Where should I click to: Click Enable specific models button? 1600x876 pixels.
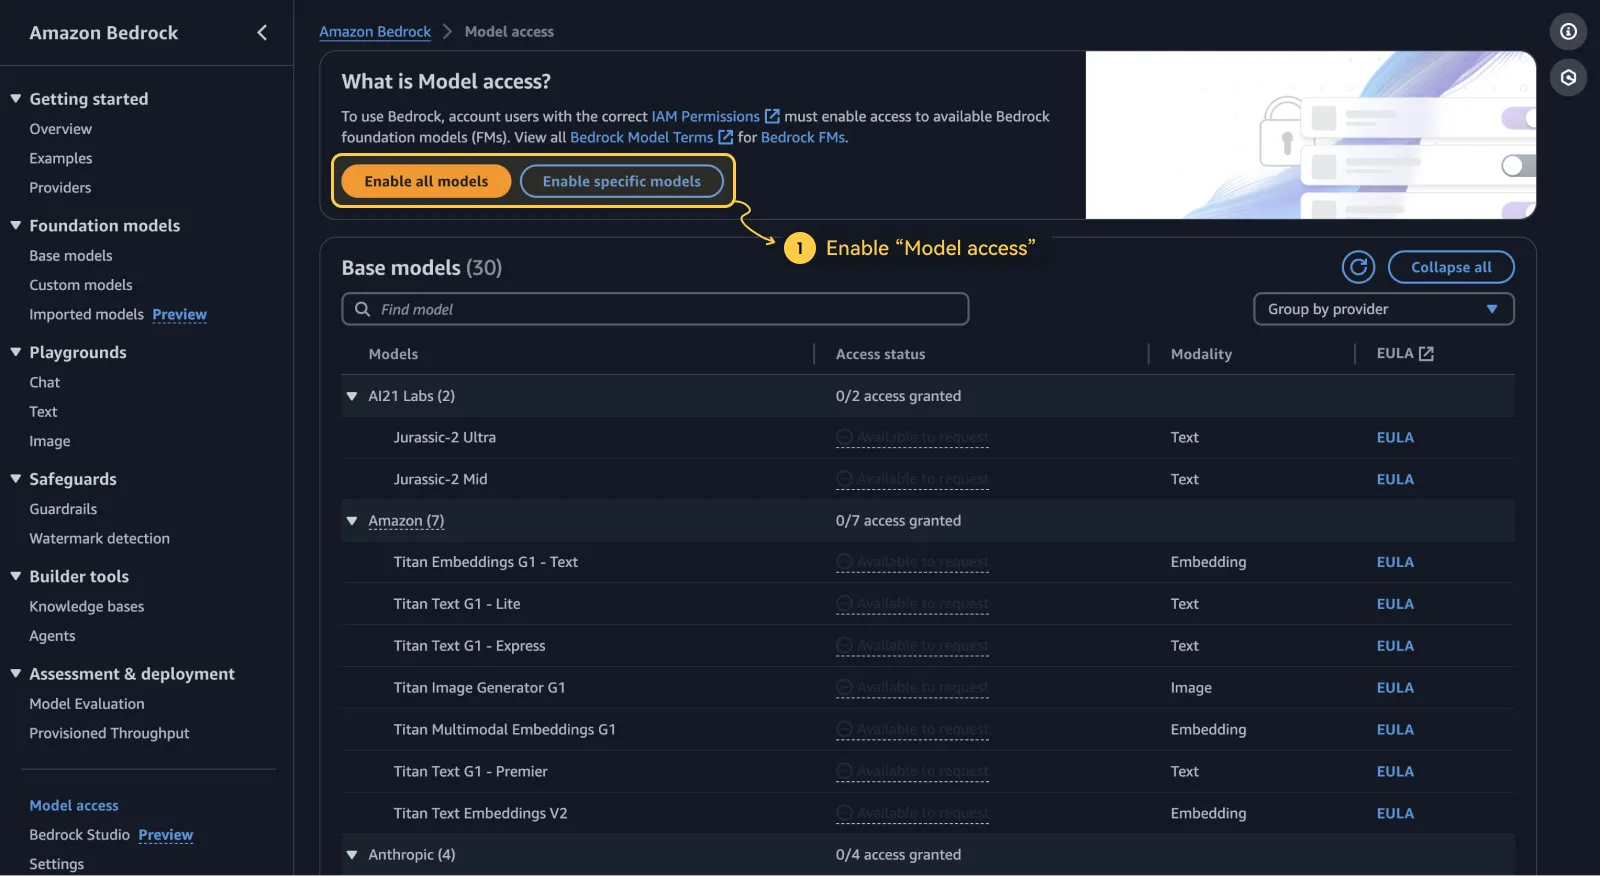click(622, 181)
